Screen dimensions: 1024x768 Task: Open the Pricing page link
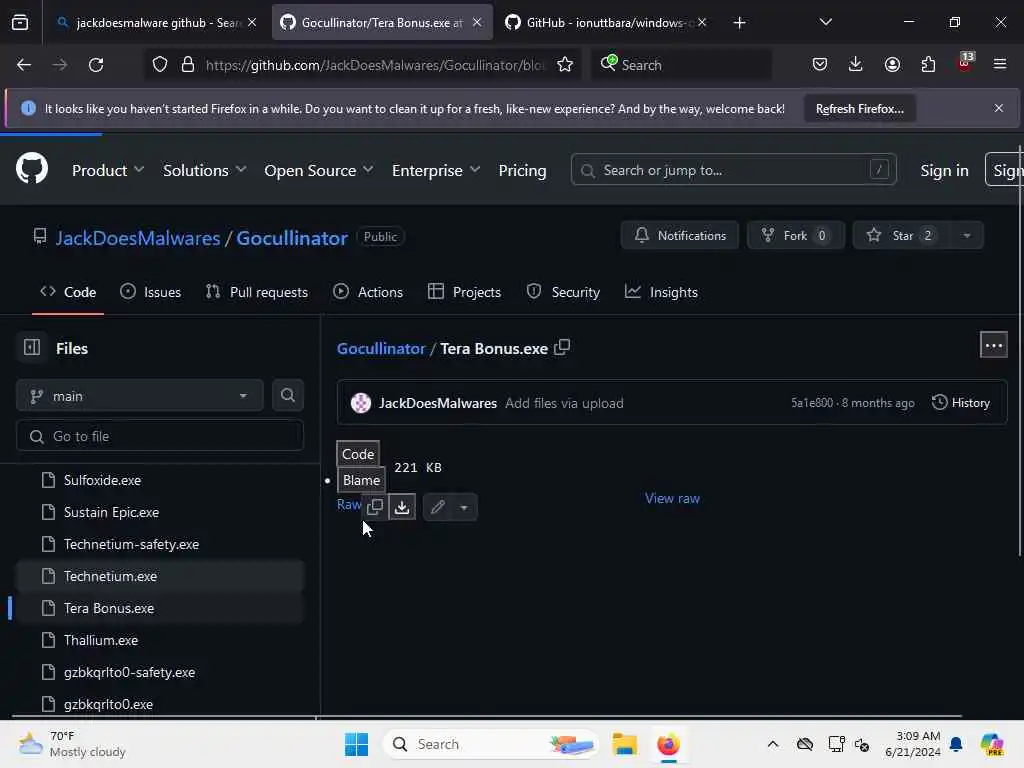coord(522,170)
